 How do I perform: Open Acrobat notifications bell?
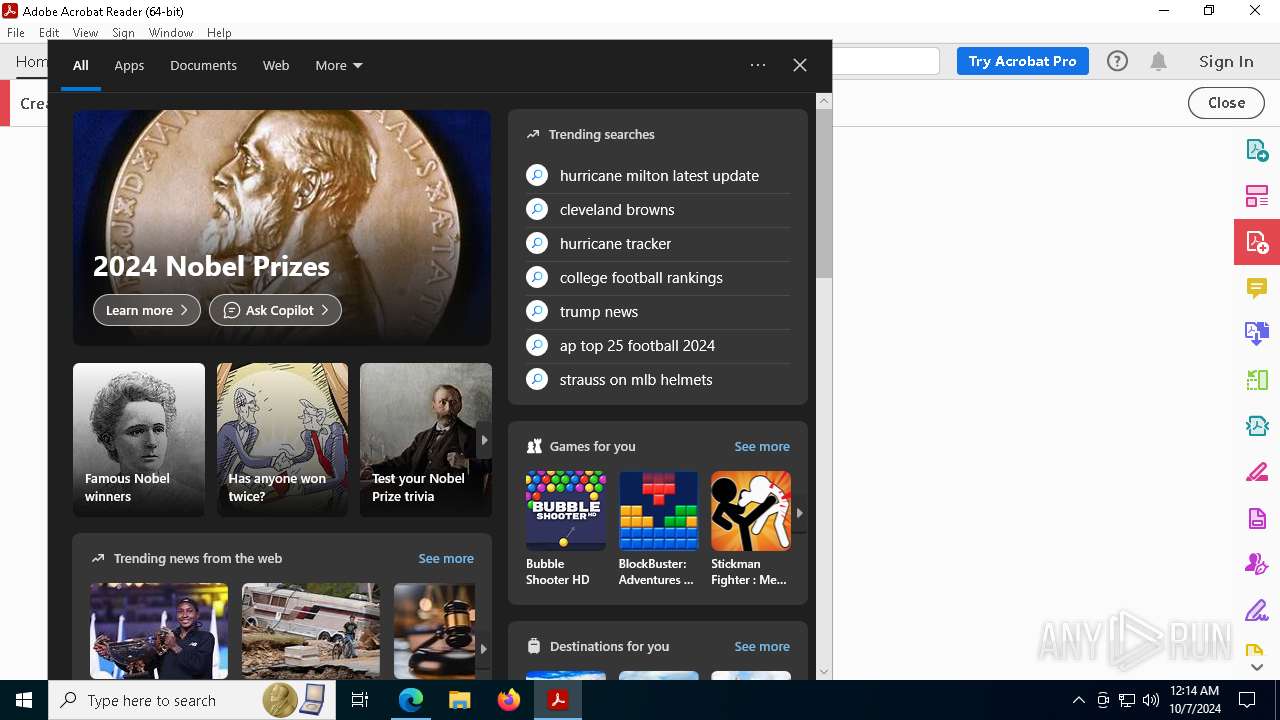coord(1158,61)
